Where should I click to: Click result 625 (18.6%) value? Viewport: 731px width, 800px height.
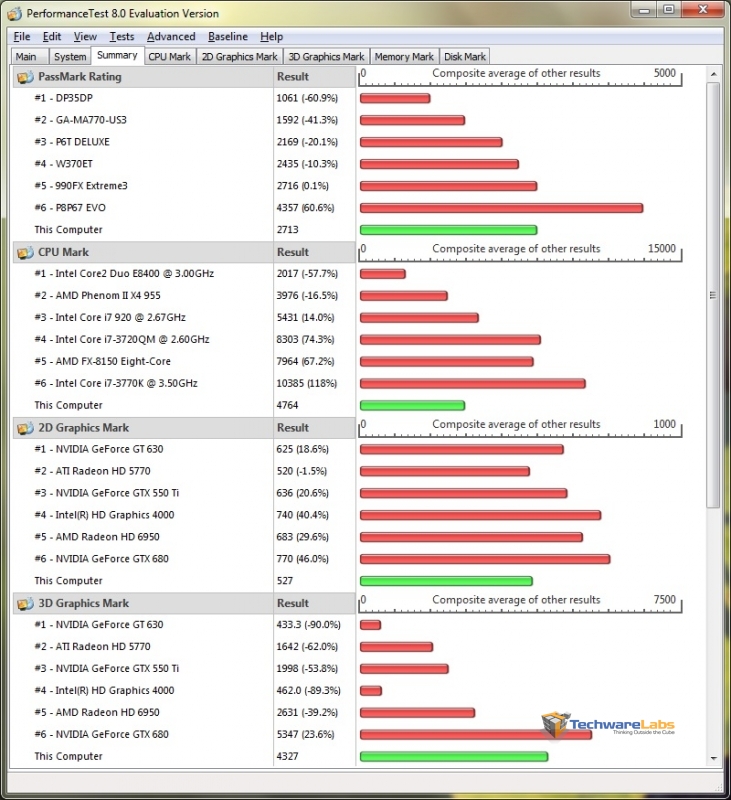(x=303, y=449)
